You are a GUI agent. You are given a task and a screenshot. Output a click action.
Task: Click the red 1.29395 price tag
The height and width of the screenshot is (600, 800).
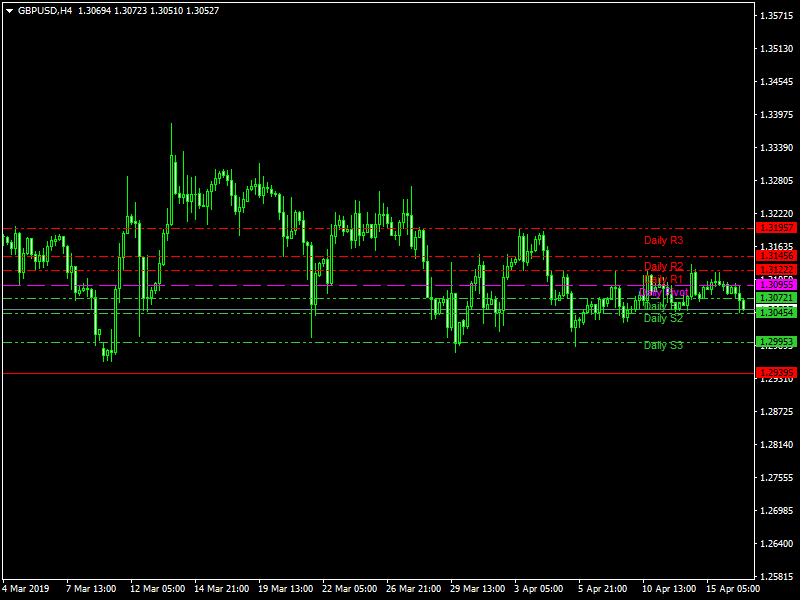click(777, 373)
